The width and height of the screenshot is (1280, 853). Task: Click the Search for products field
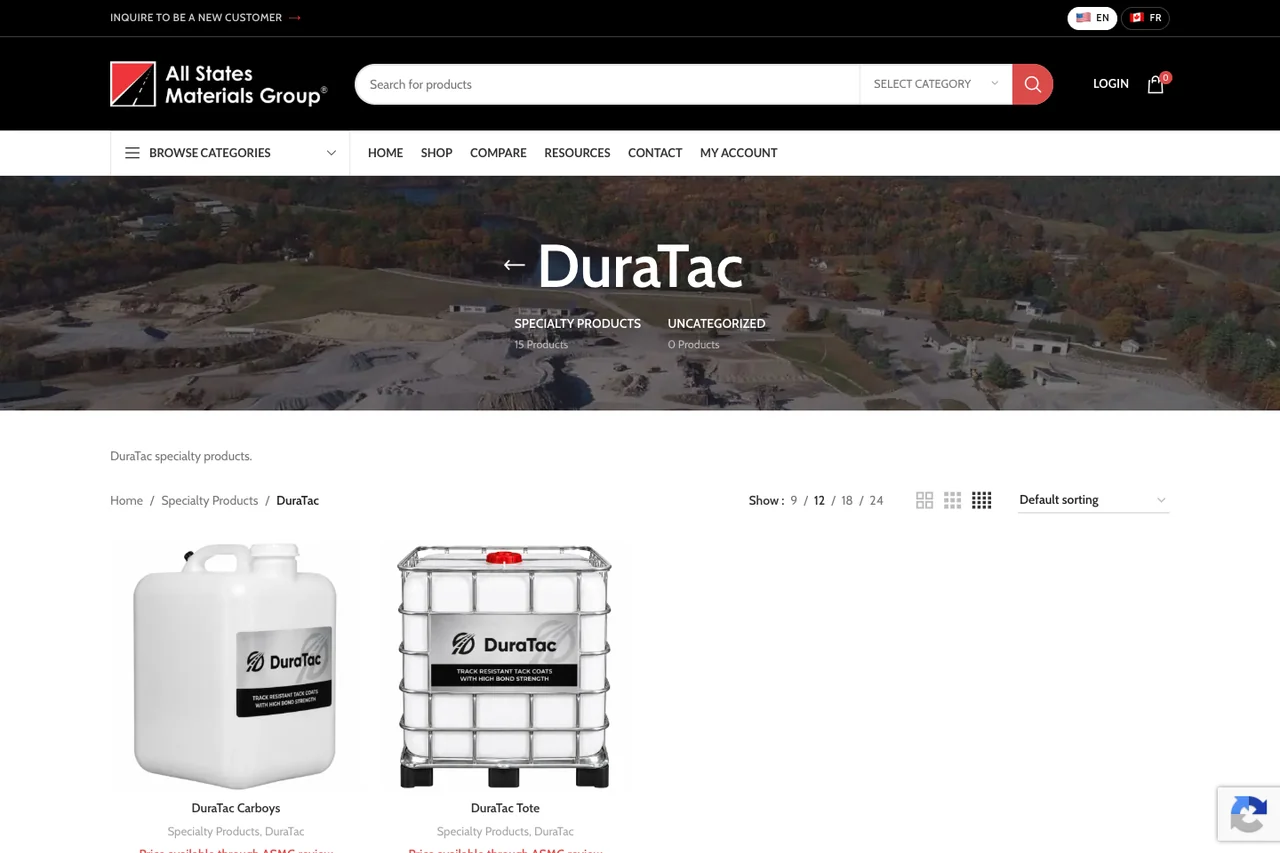pos(607,84)
